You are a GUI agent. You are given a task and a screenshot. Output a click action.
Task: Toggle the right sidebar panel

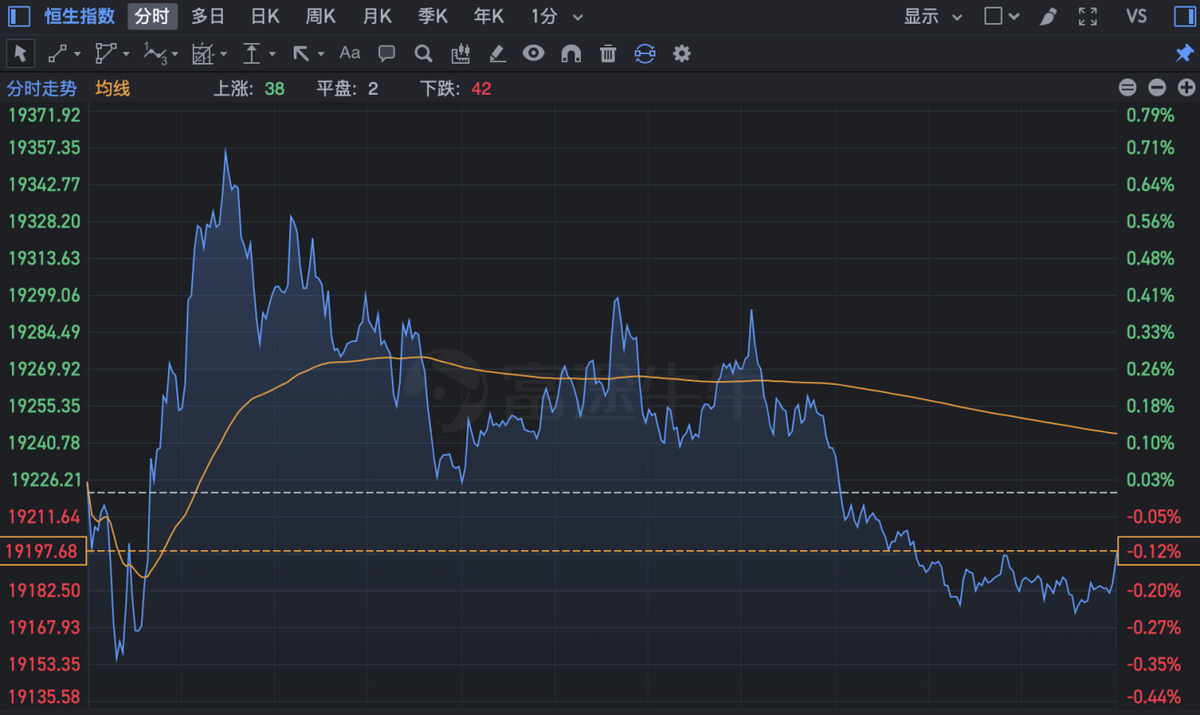[1184, 16]
